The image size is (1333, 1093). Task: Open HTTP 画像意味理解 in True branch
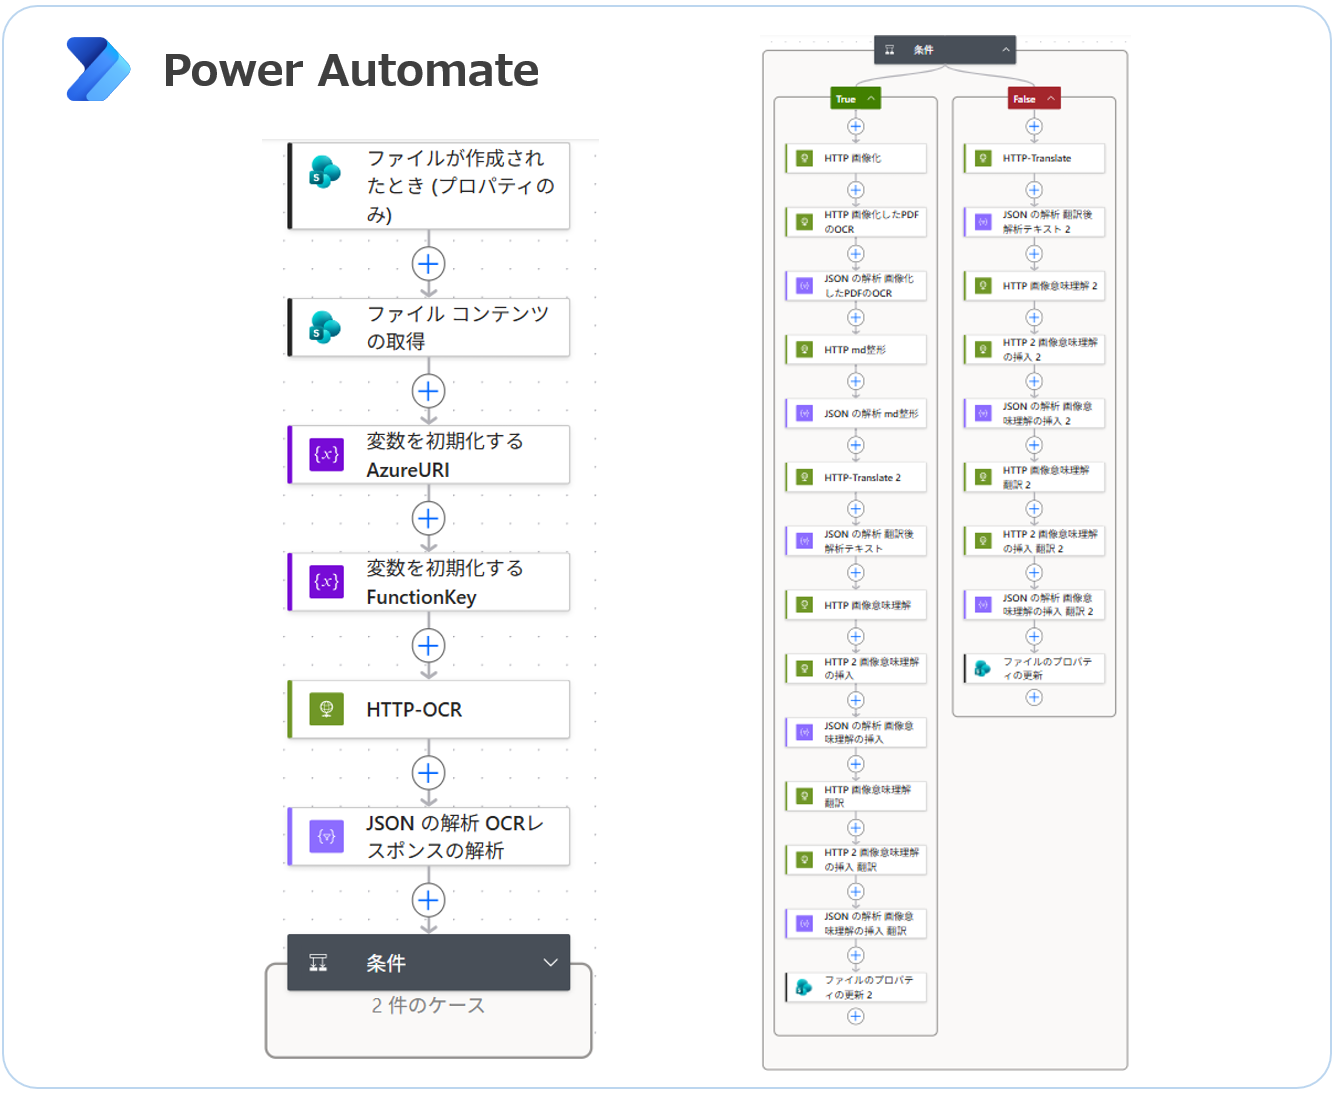(x=856, y=605)
